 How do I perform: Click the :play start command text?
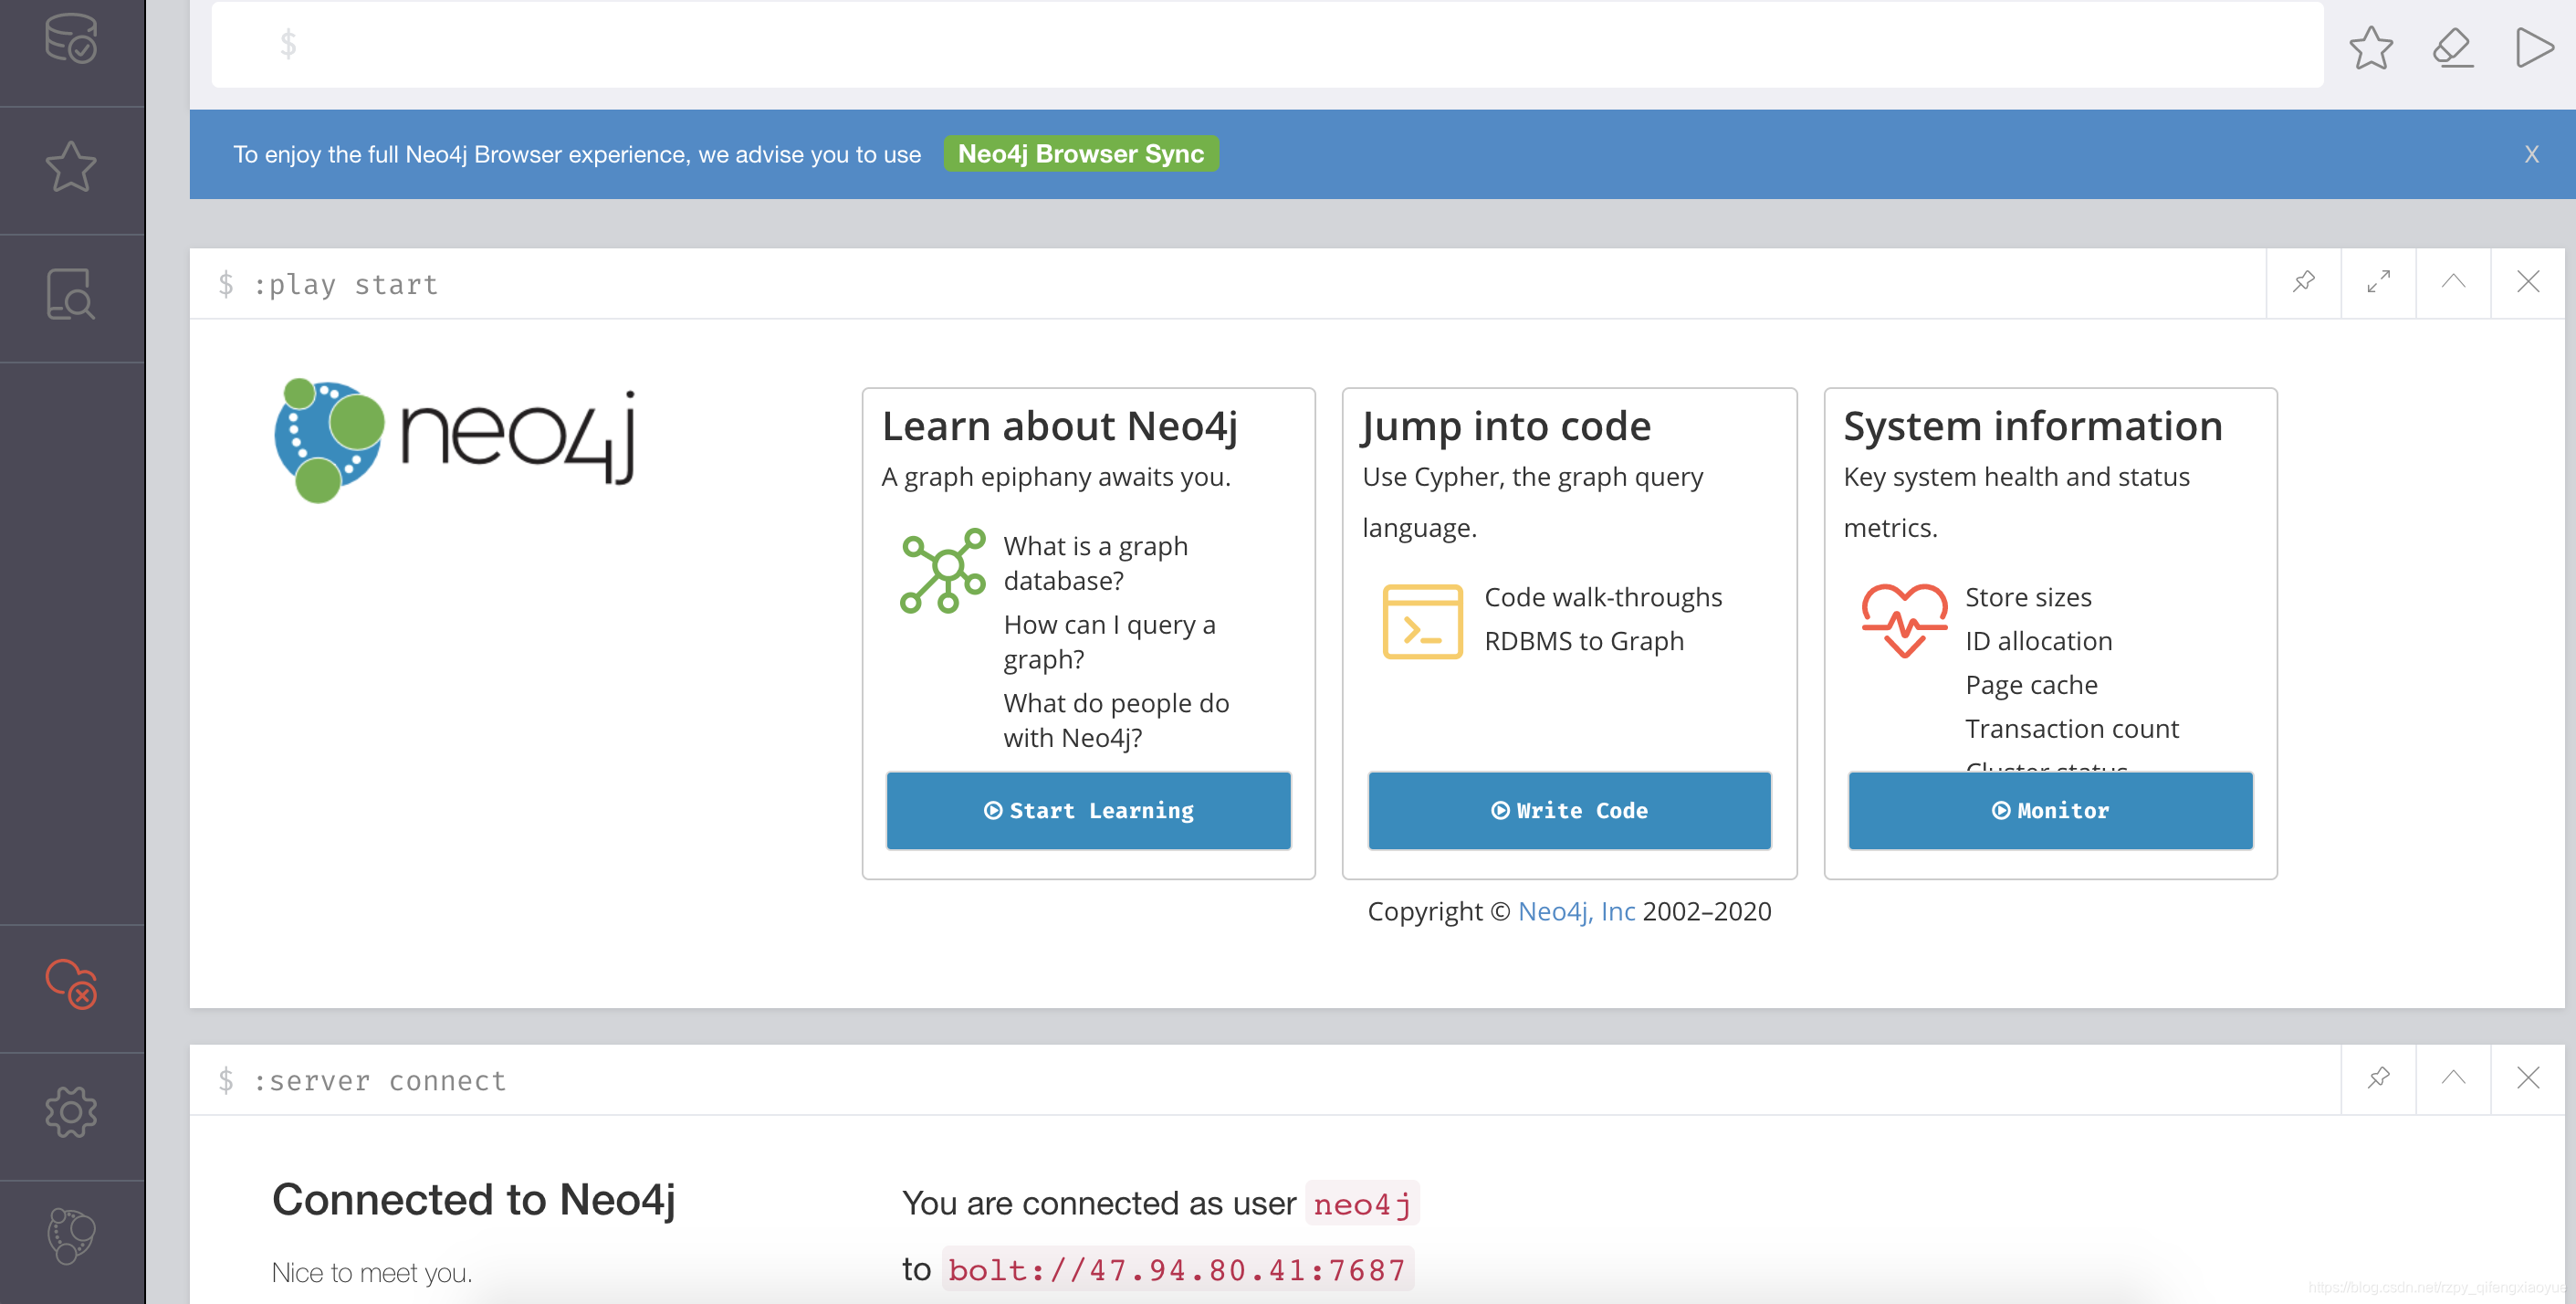pos(345,285)
